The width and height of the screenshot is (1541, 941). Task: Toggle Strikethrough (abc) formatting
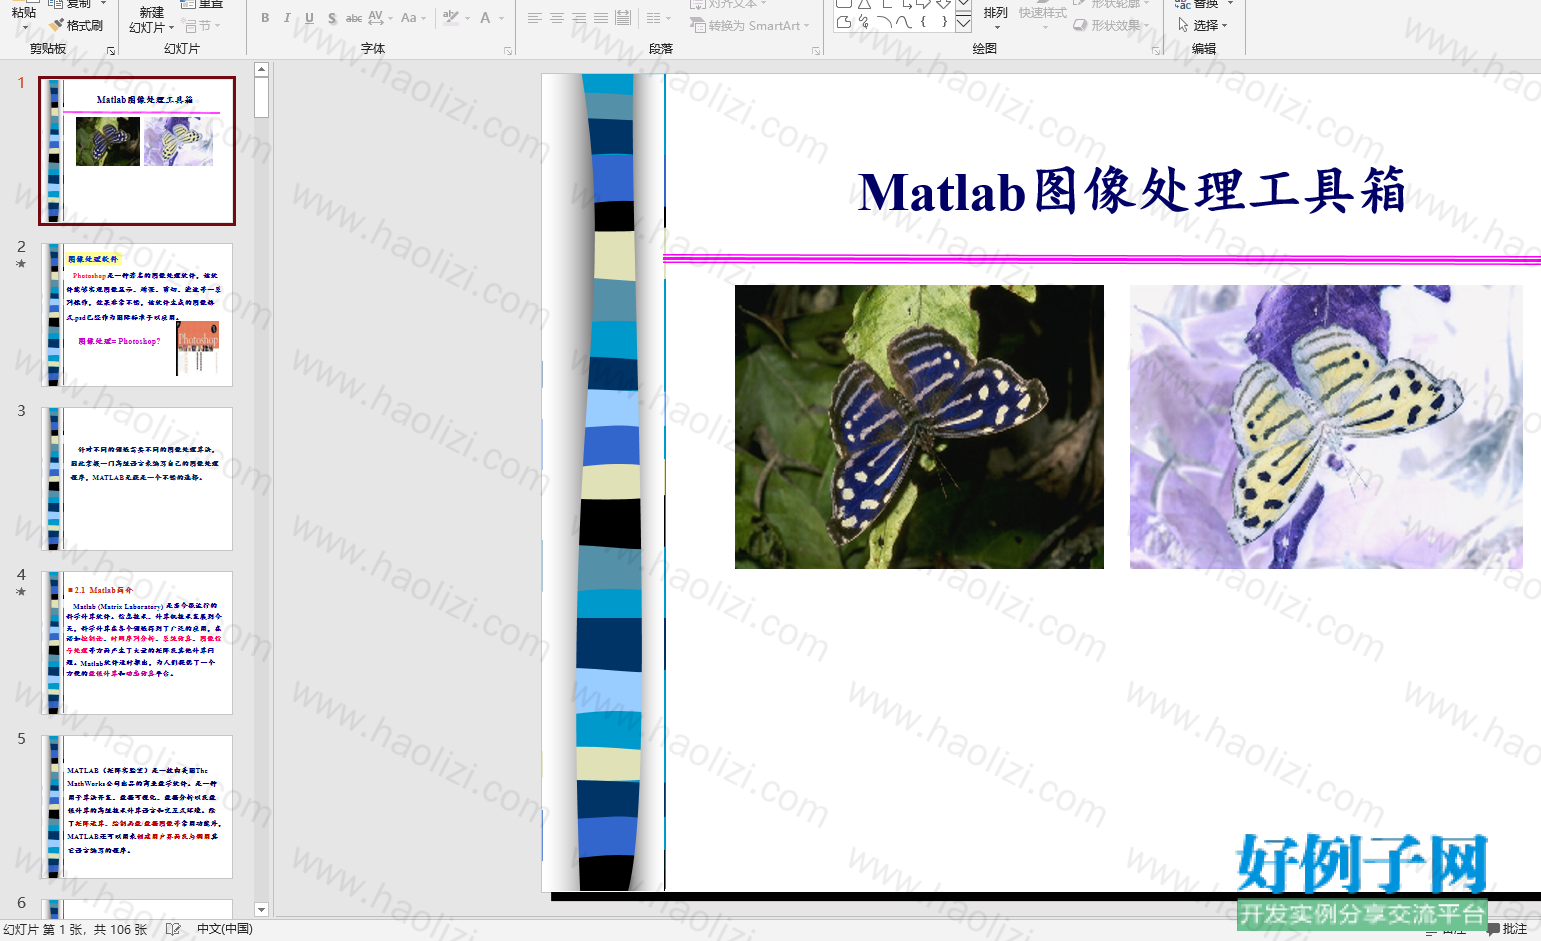coord(354,18)
